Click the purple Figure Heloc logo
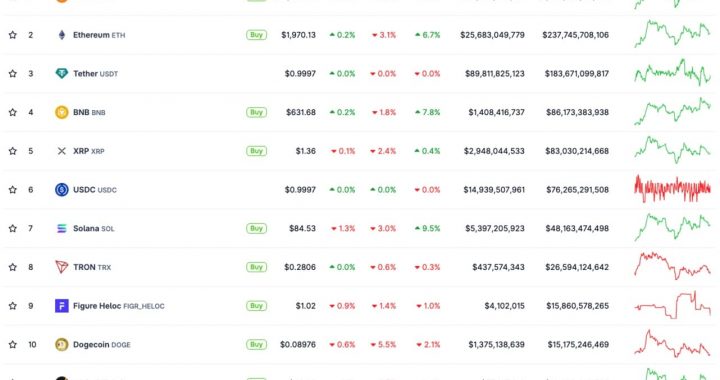Viewport: 720px width, 380px height. coord(62,306)
